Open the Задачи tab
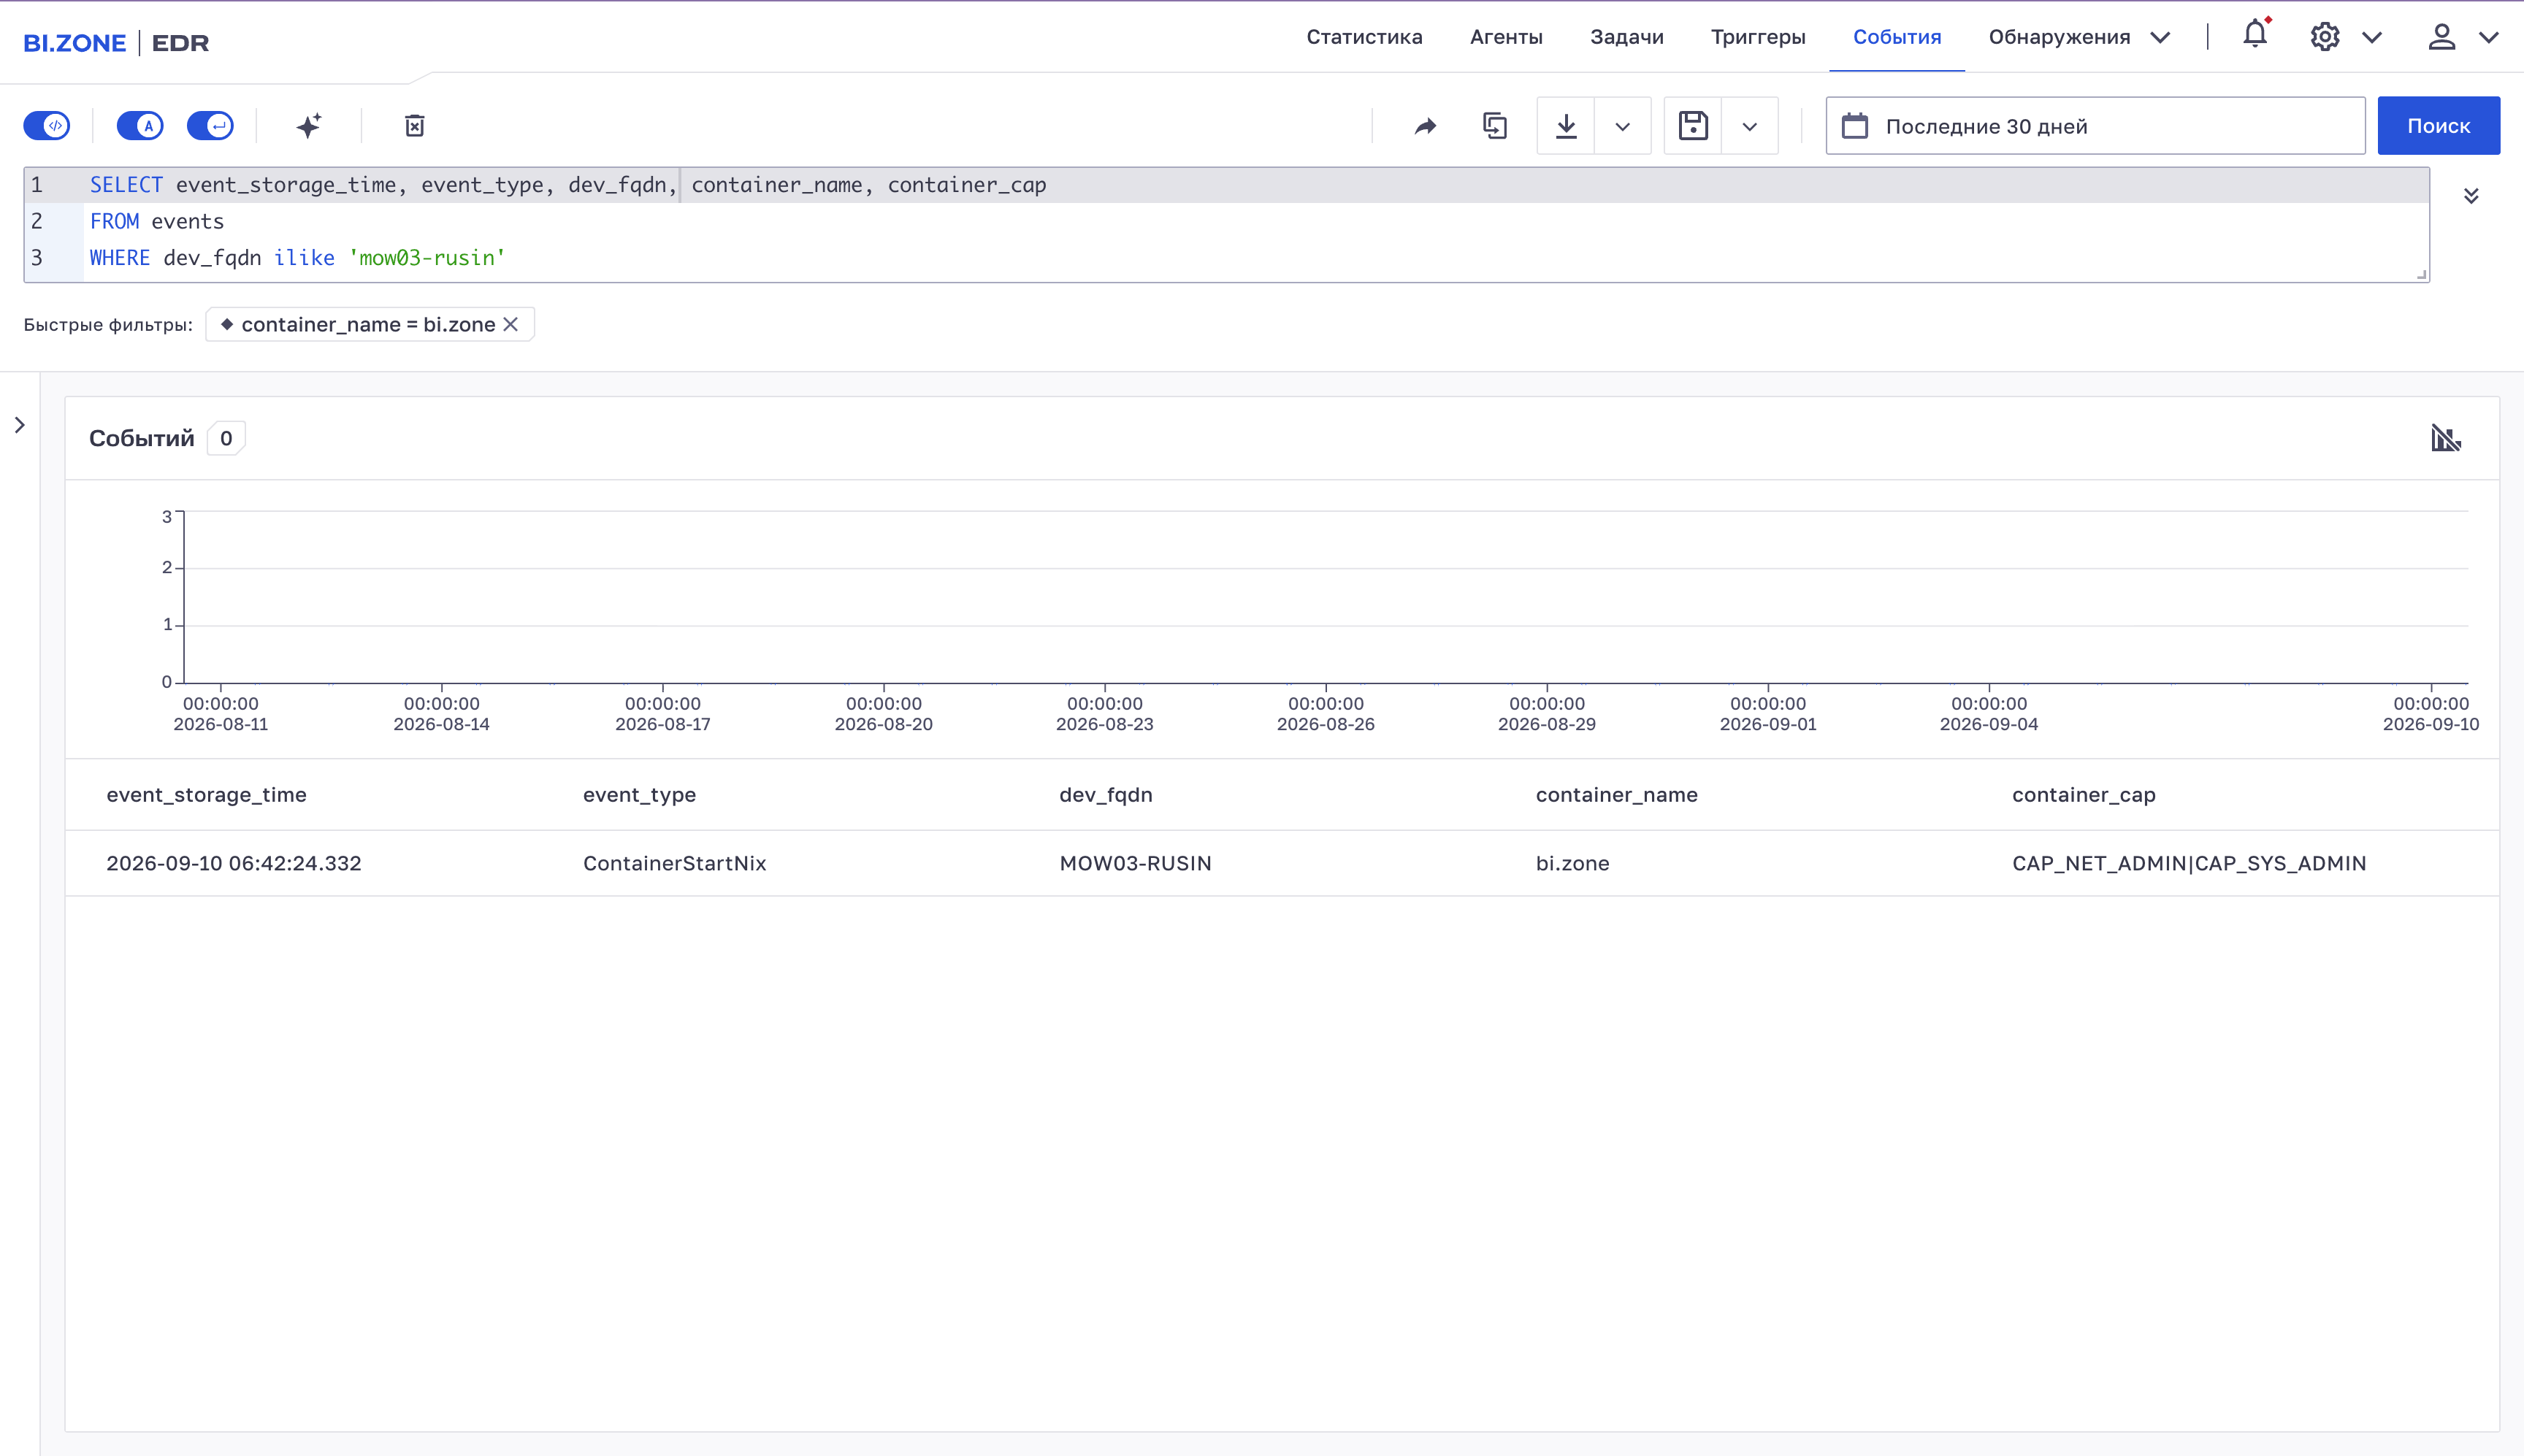This screenshot has width=2524, height=1456. coord(1627,37)
